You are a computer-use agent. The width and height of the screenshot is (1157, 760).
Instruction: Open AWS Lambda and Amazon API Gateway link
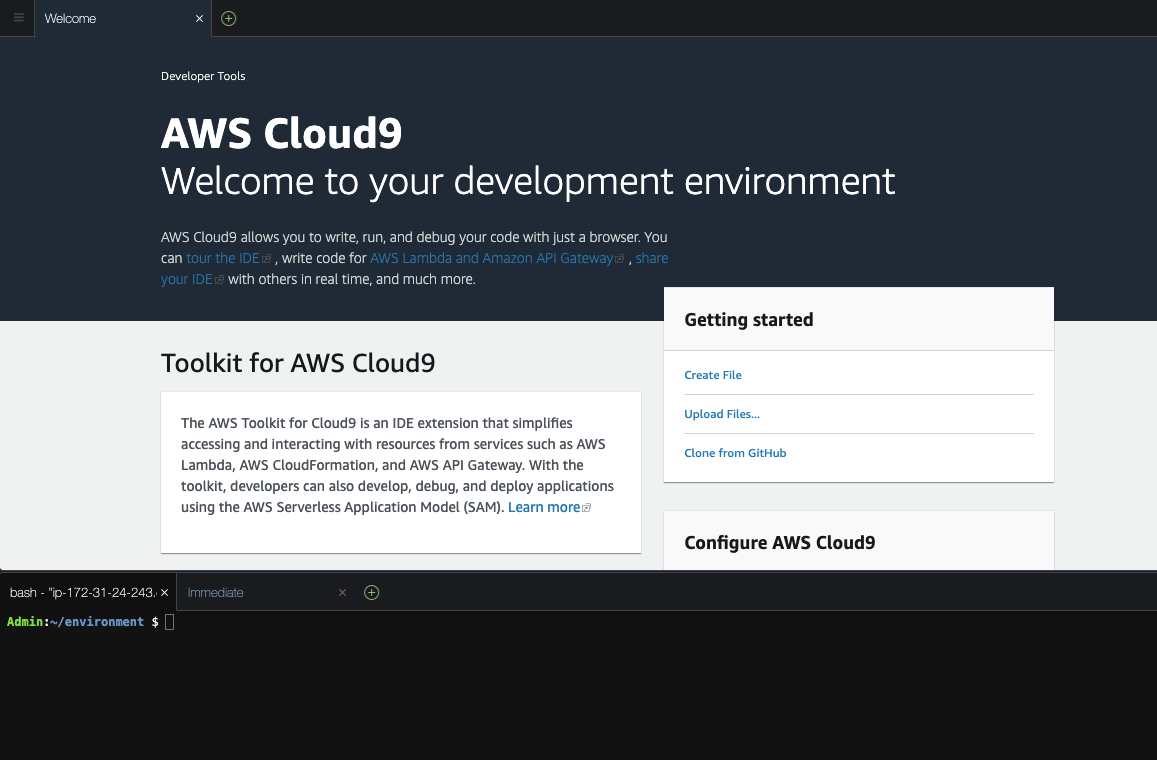[490, 258]
